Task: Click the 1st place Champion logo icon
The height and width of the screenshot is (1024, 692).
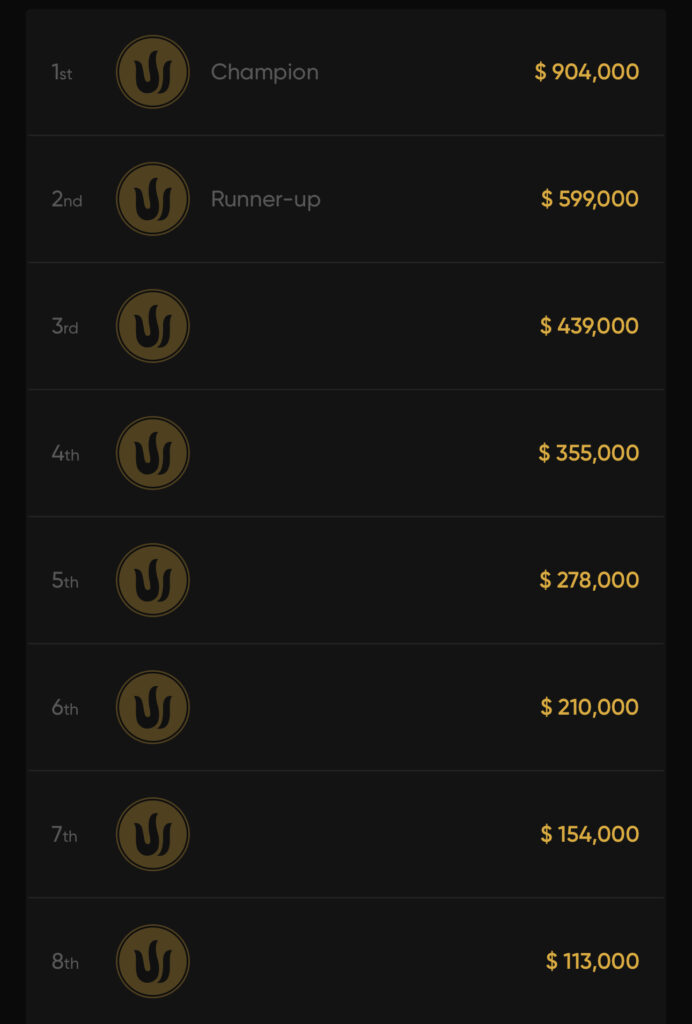Action: tap(152, 72)
